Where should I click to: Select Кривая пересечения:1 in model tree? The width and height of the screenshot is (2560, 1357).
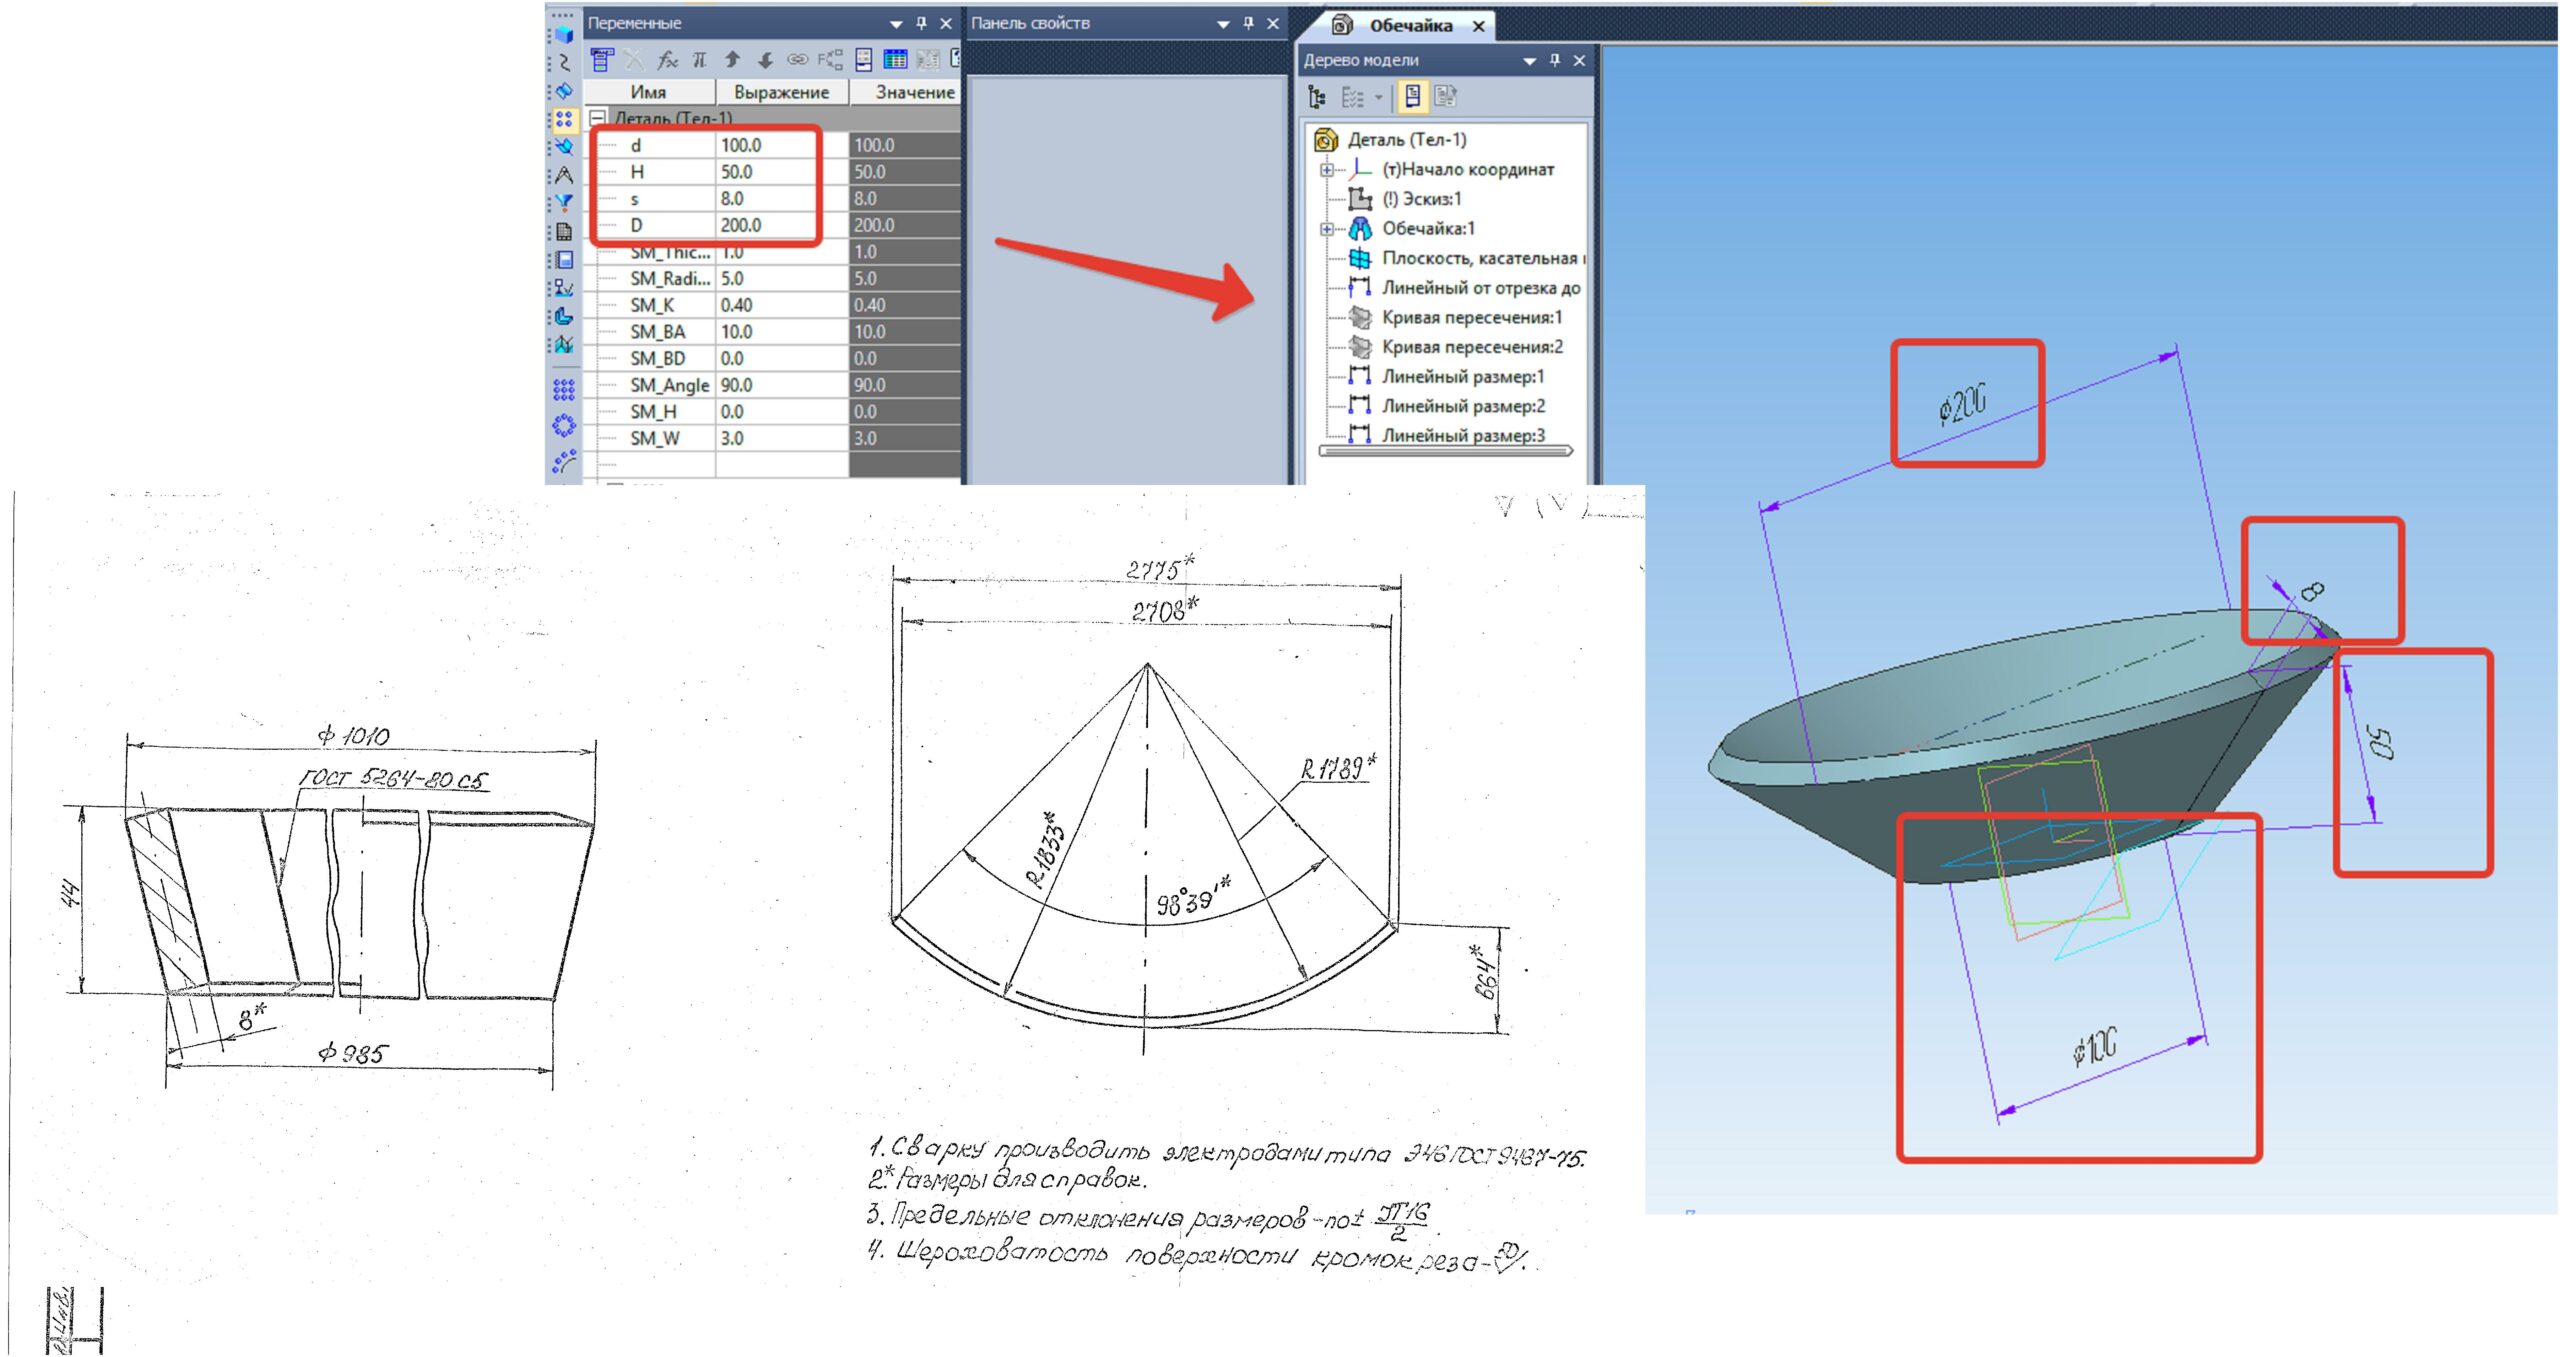(1471, 318)
